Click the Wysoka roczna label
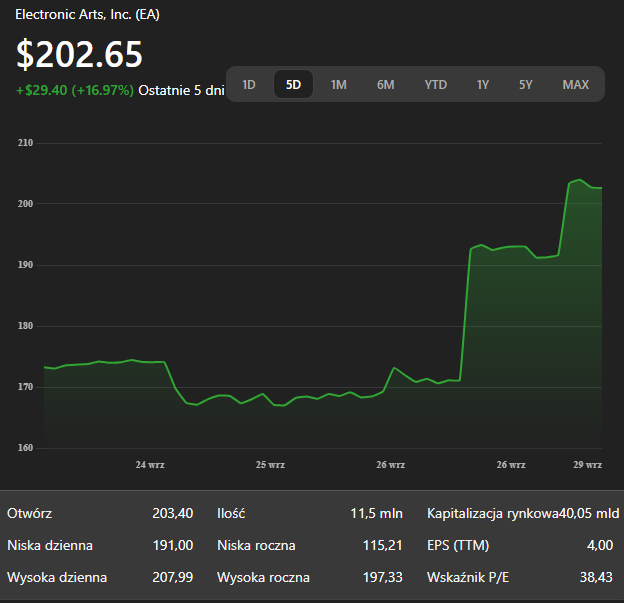 click(263, 577)
